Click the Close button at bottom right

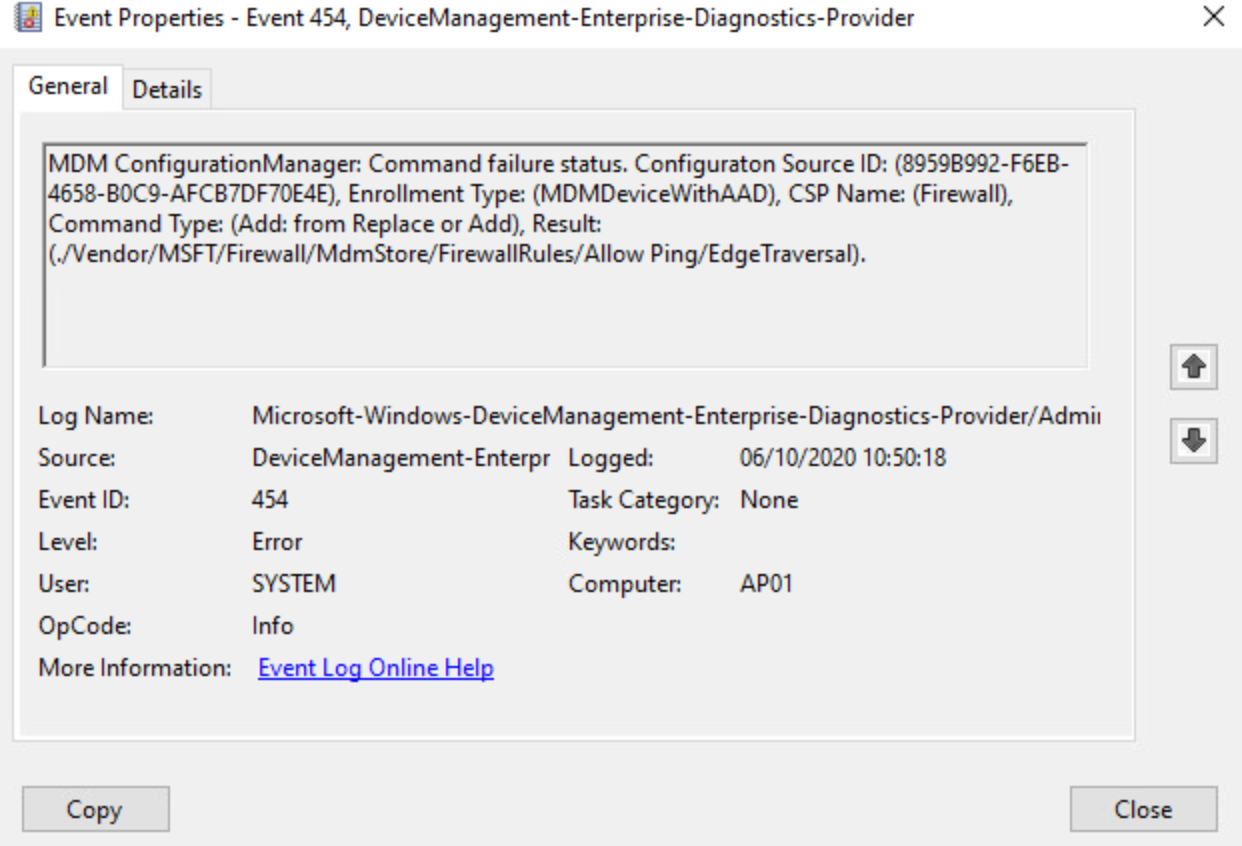[1143, 809]
